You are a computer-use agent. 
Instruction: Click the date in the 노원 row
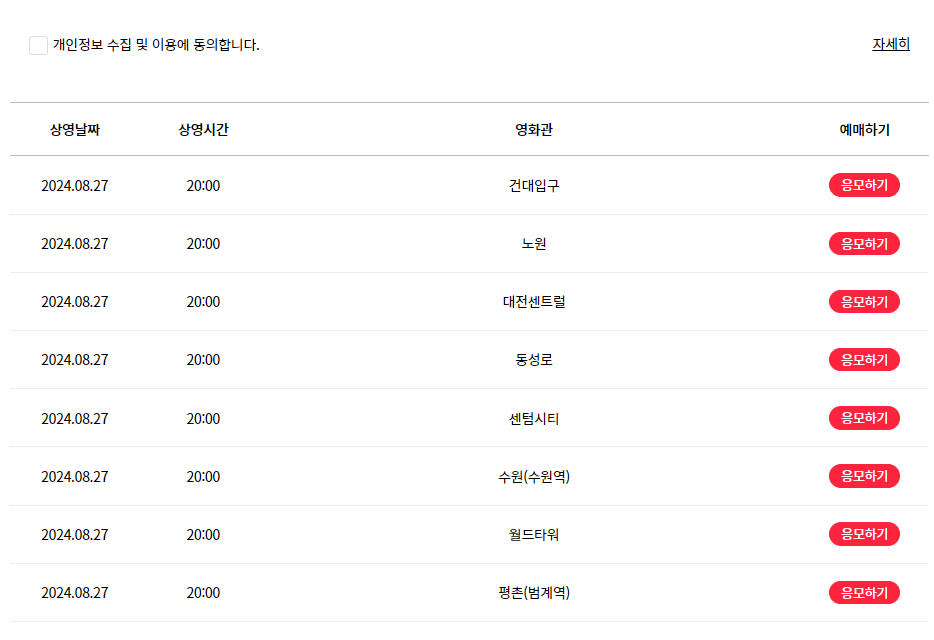point(74,244)
